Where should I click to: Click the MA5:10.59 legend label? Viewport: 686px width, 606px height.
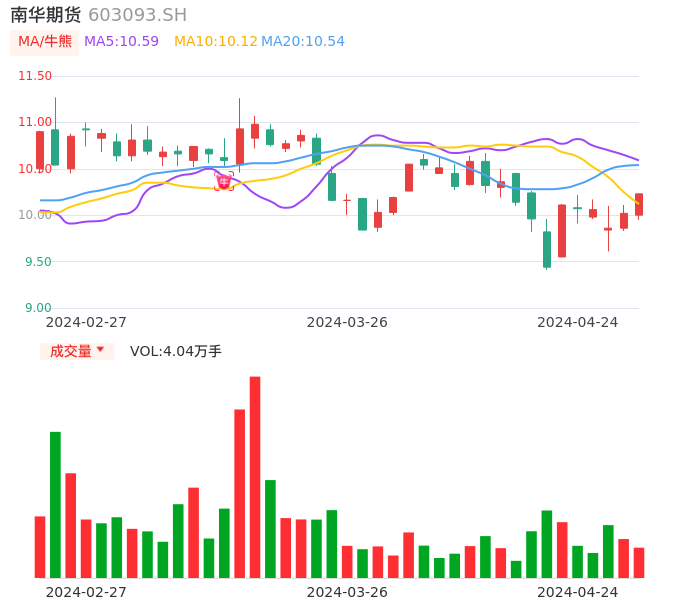pyautogui.click(x=121, y=42)
